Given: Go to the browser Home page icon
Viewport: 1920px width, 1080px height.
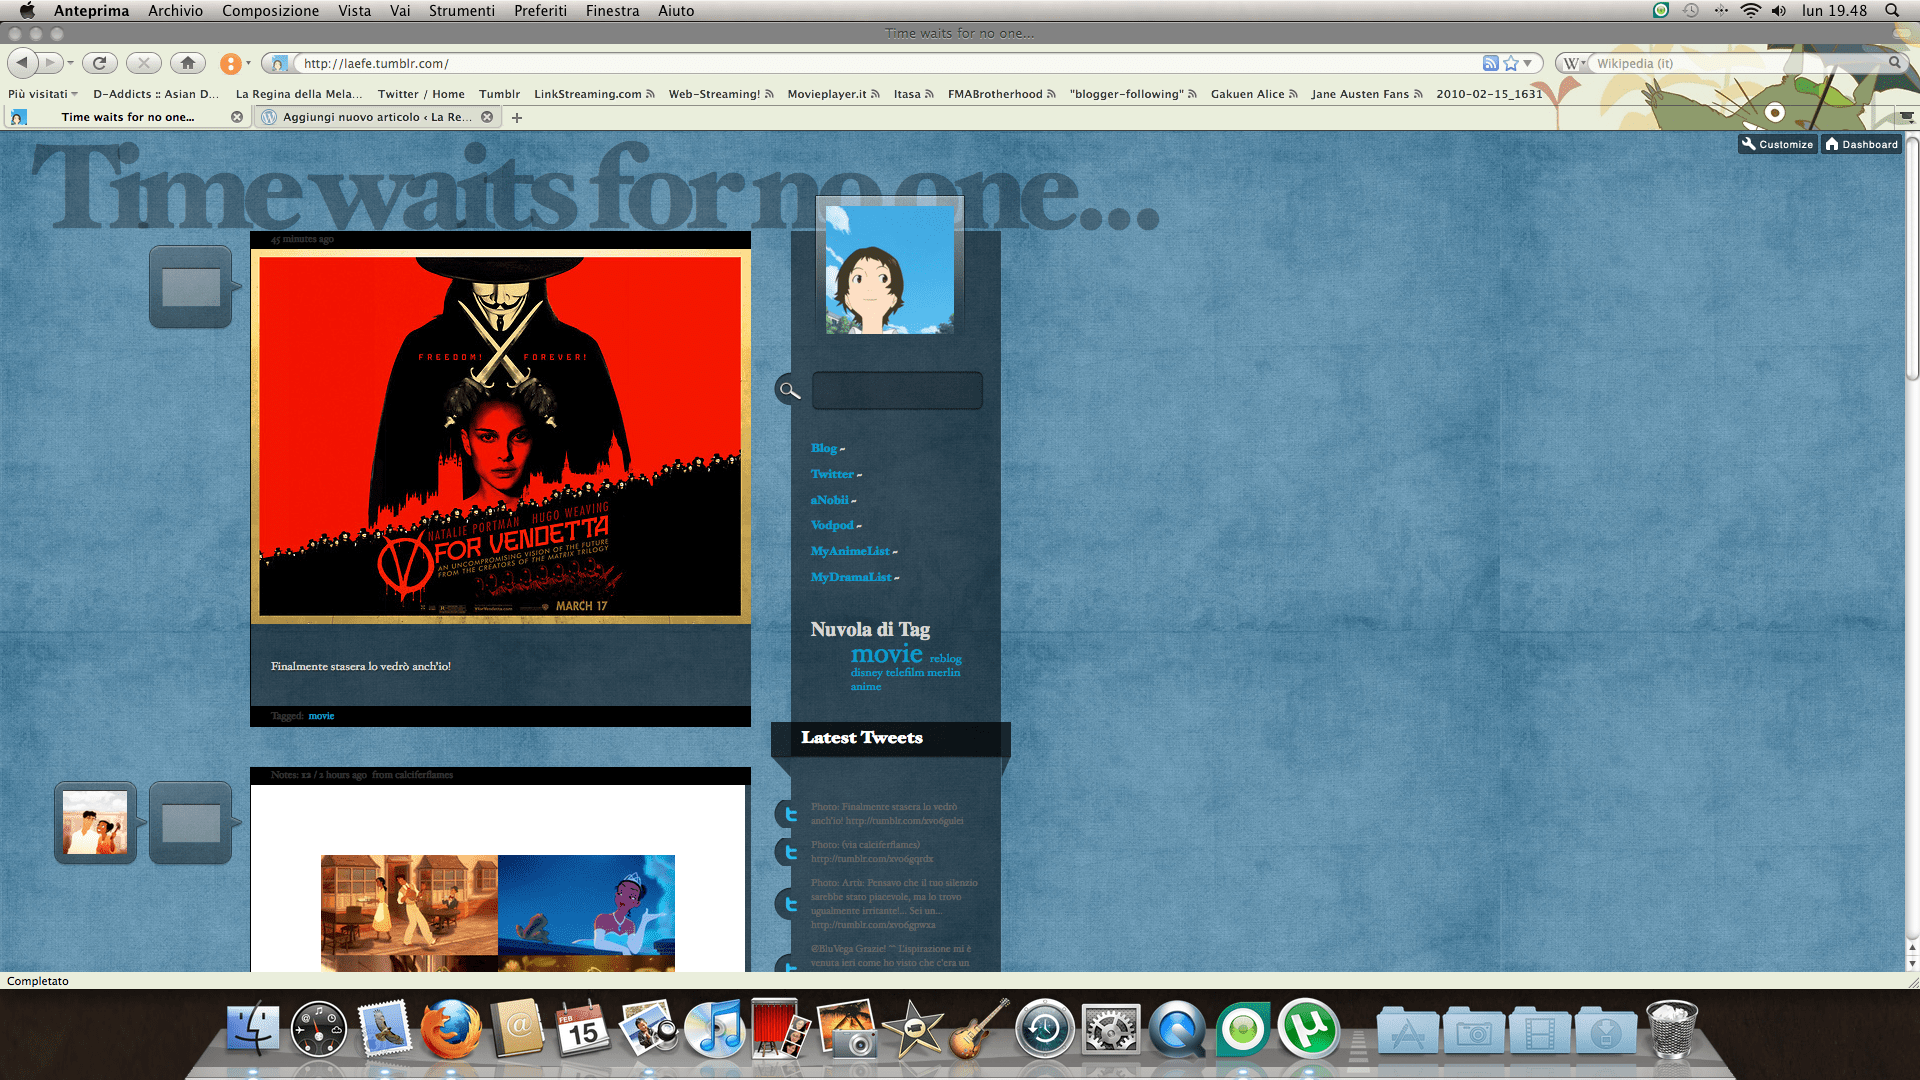Looking at the screenshot, I should tap(187, 63).
